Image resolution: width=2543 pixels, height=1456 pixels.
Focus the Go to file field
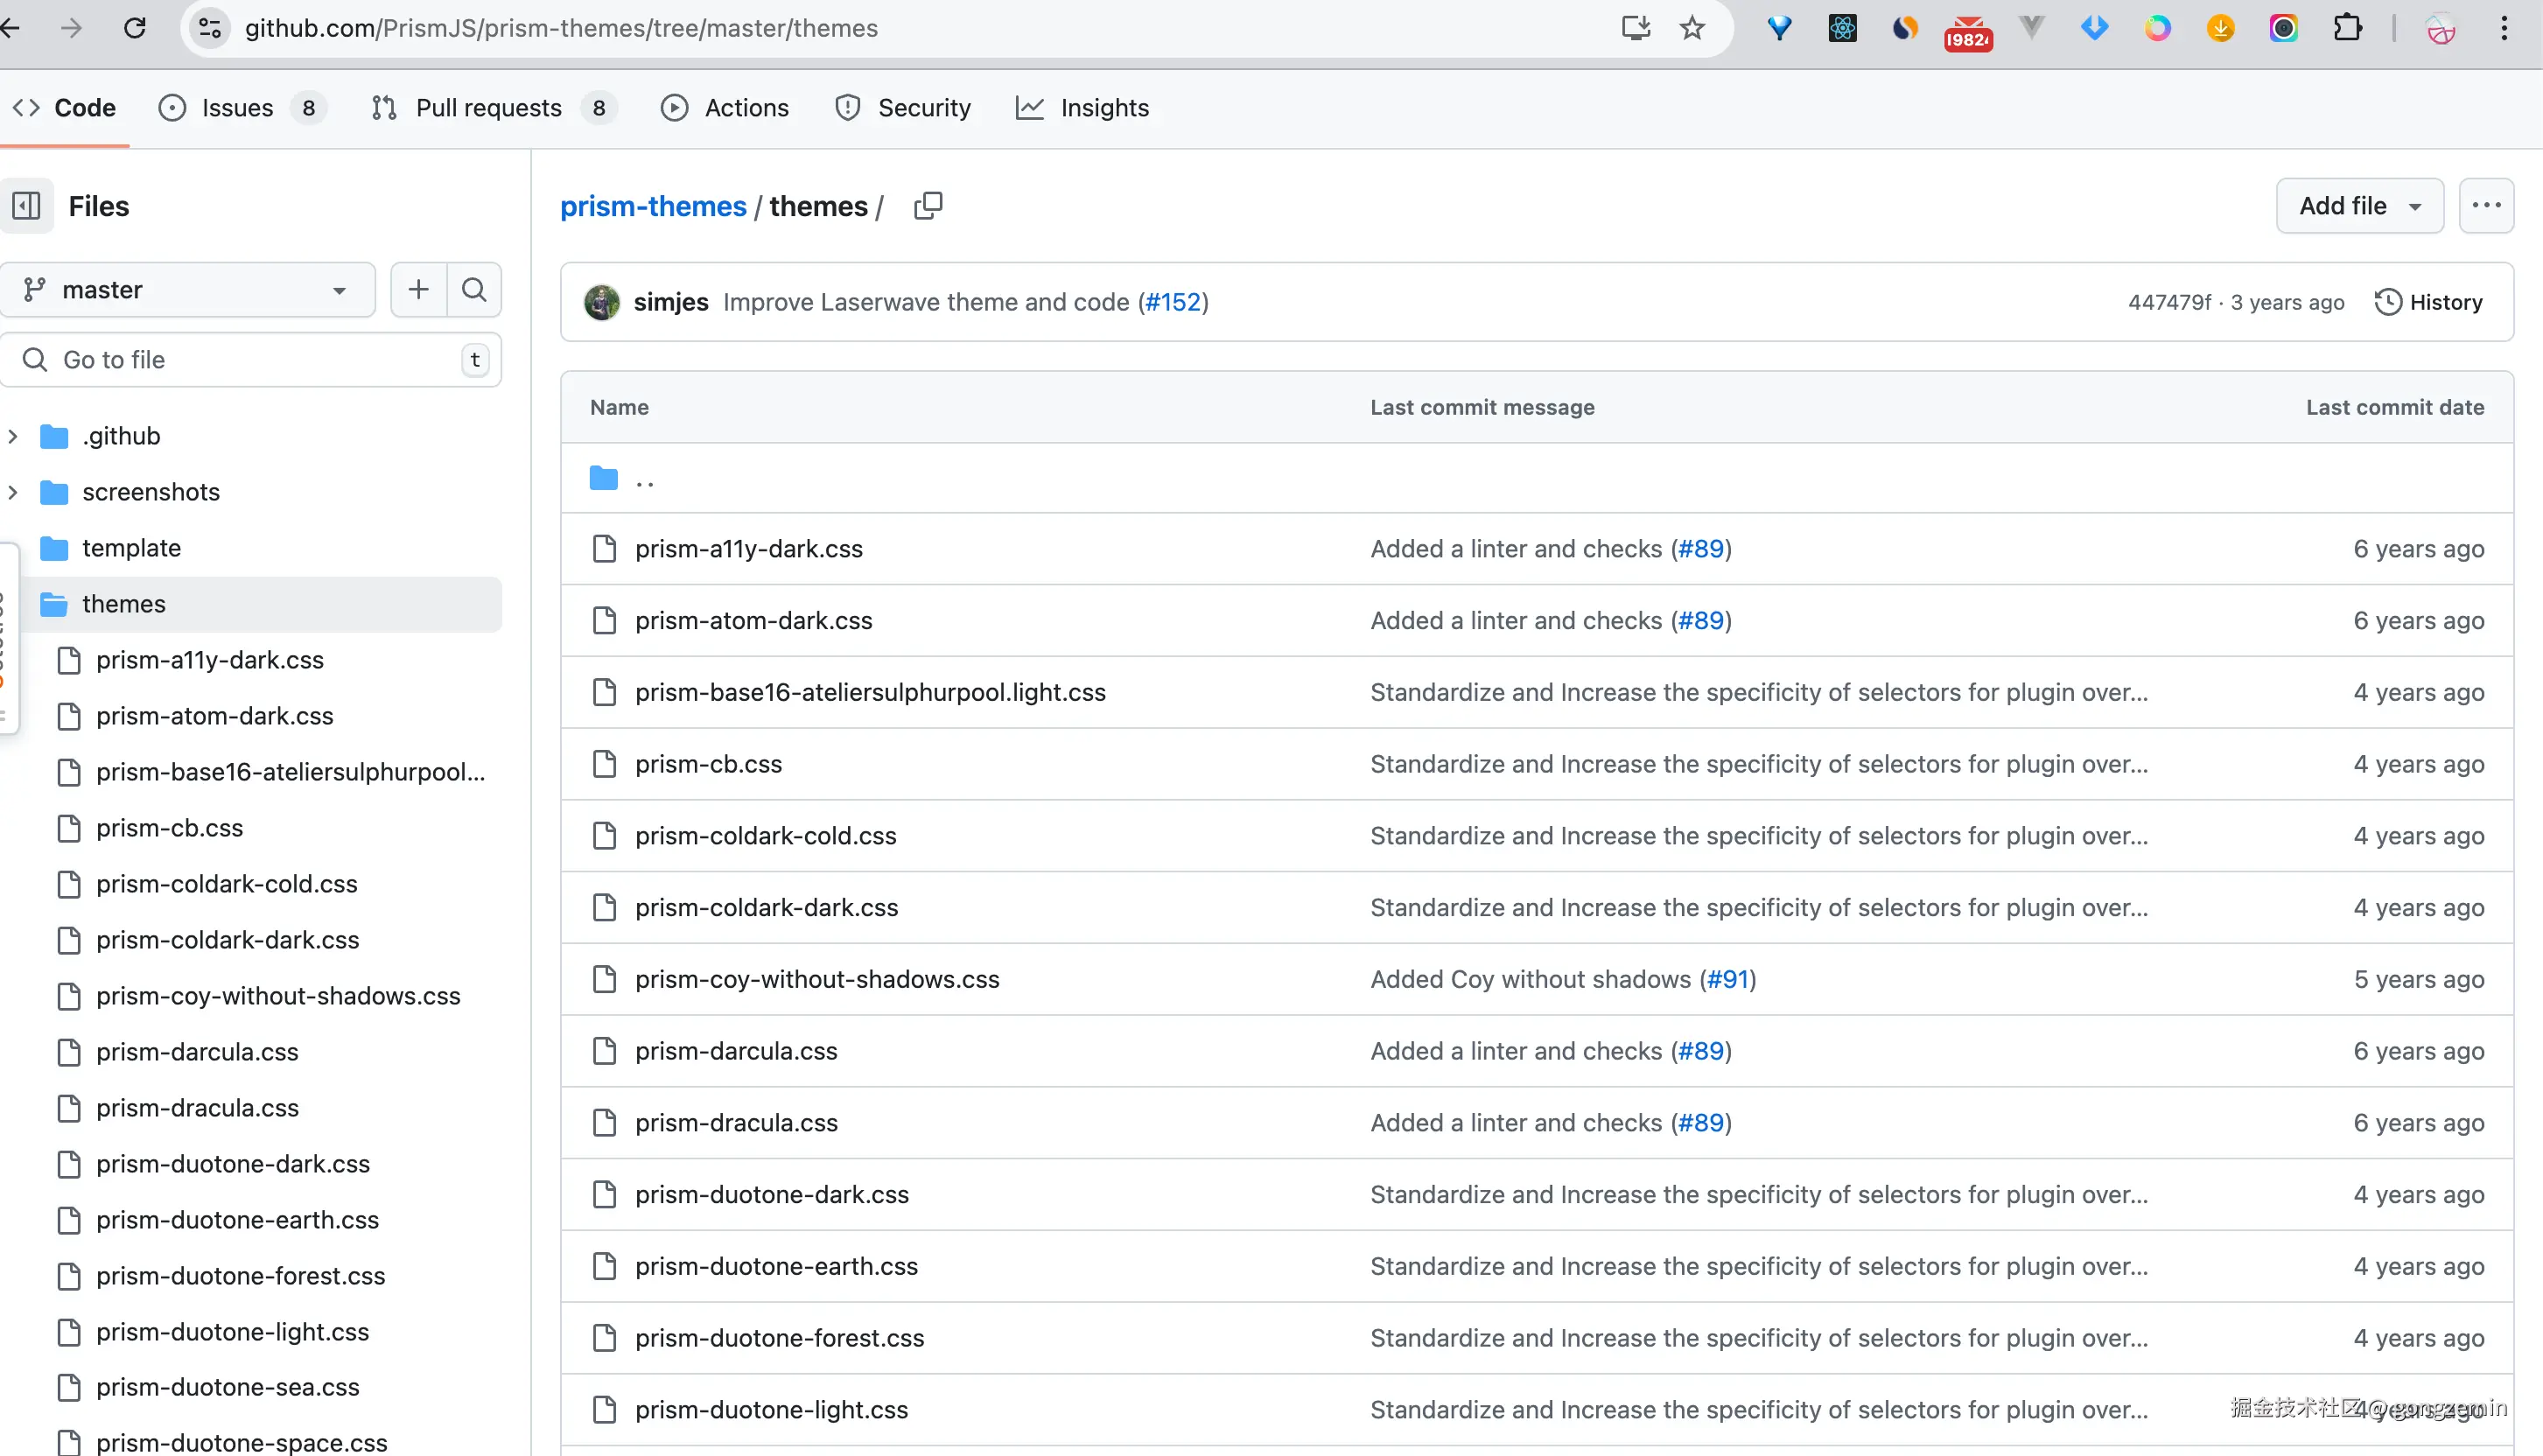(x=250, y=360)
